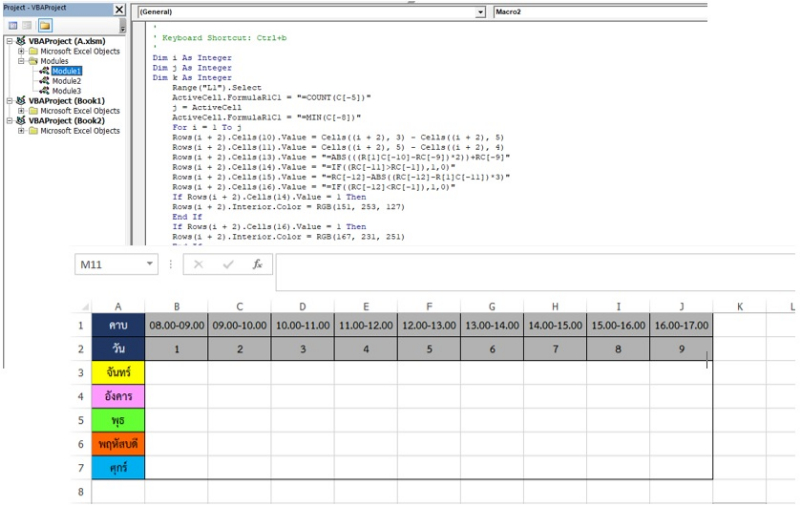Select column J header
The width and height of the screenshot is (800, 506).
[682, 307]
